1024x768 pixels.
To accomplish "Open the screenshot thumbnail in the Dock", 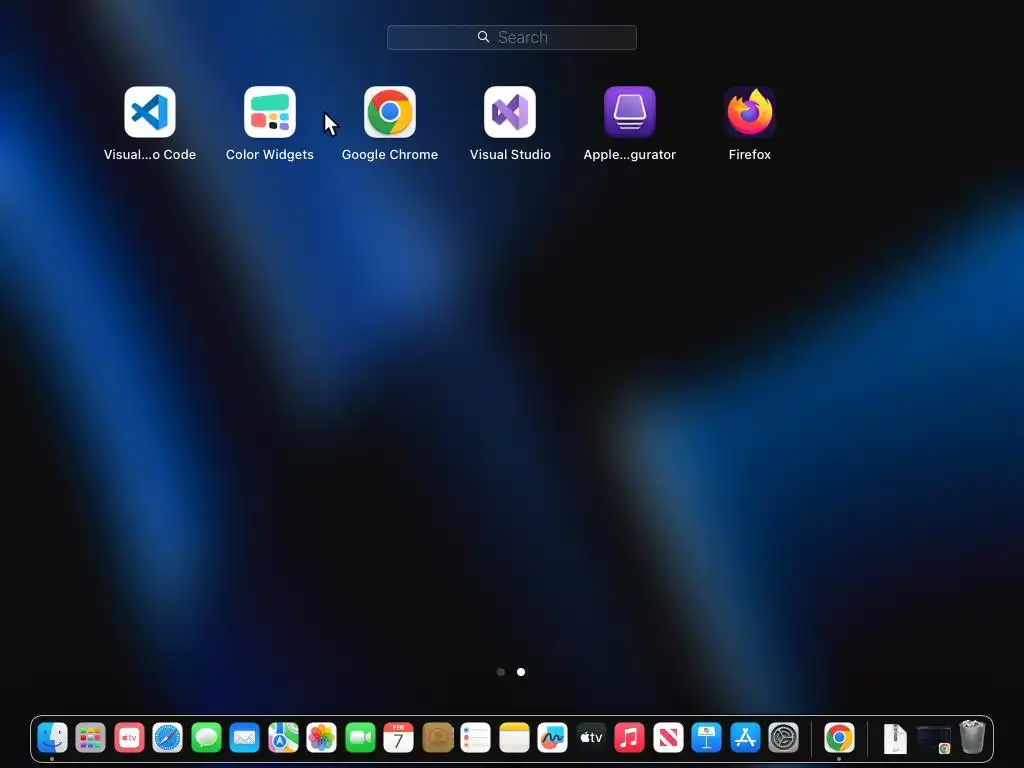I will click(934, 739).
